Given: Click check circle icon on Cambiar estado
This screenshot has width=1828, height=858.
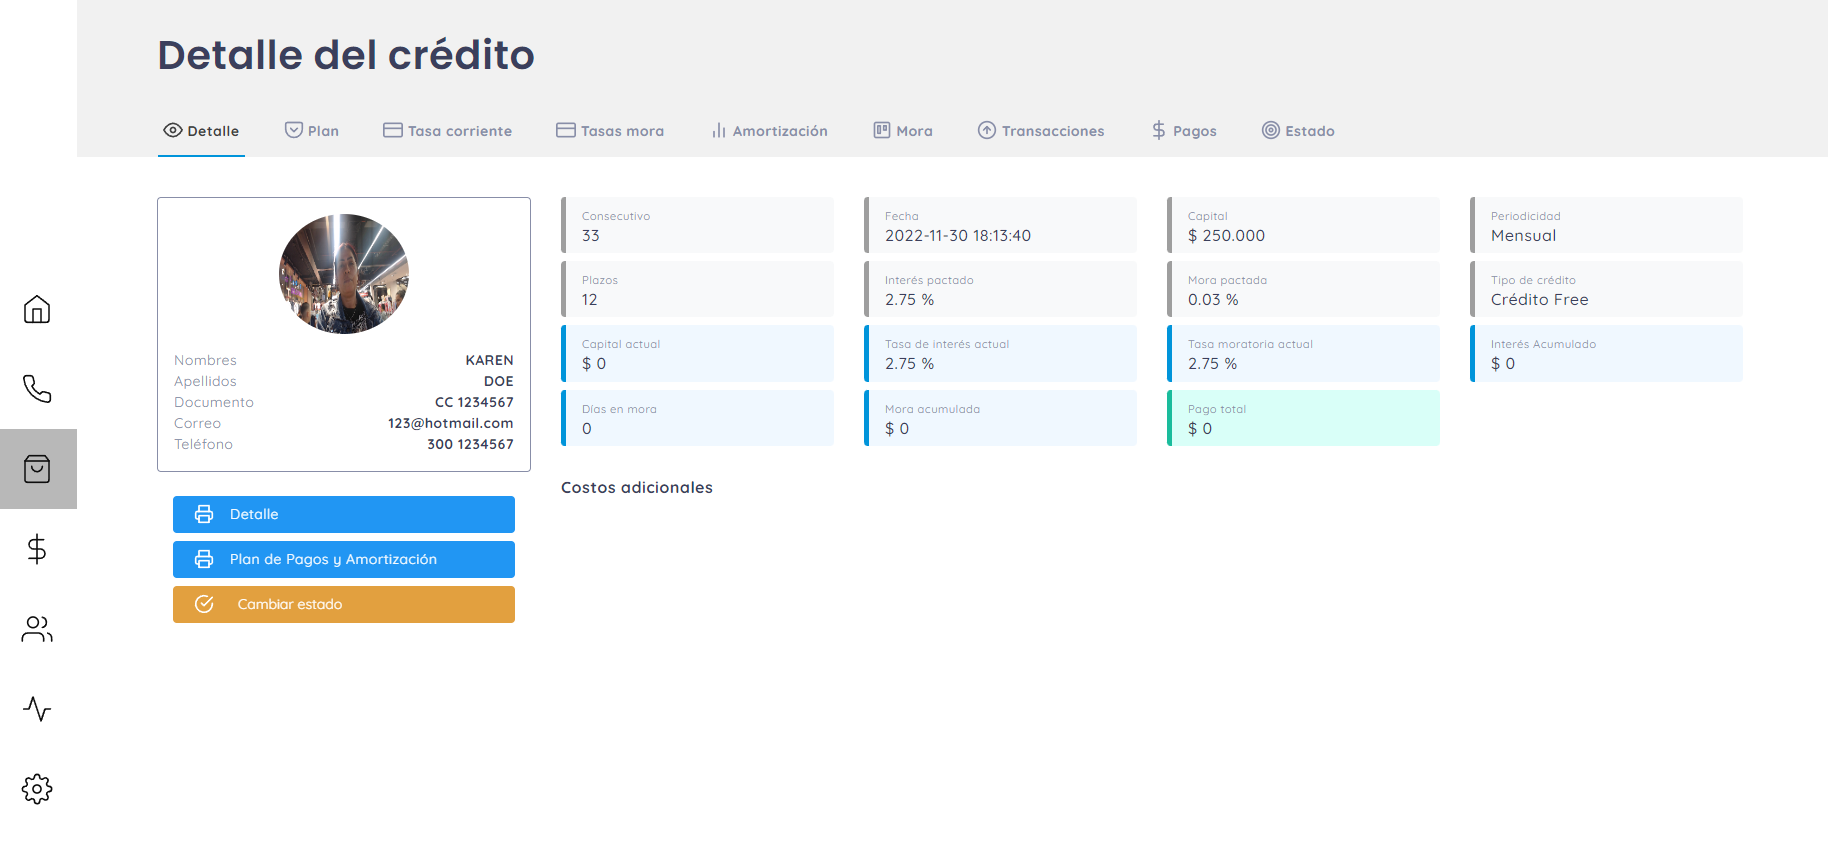Looking at the screenshot, I should pos(204,604).
